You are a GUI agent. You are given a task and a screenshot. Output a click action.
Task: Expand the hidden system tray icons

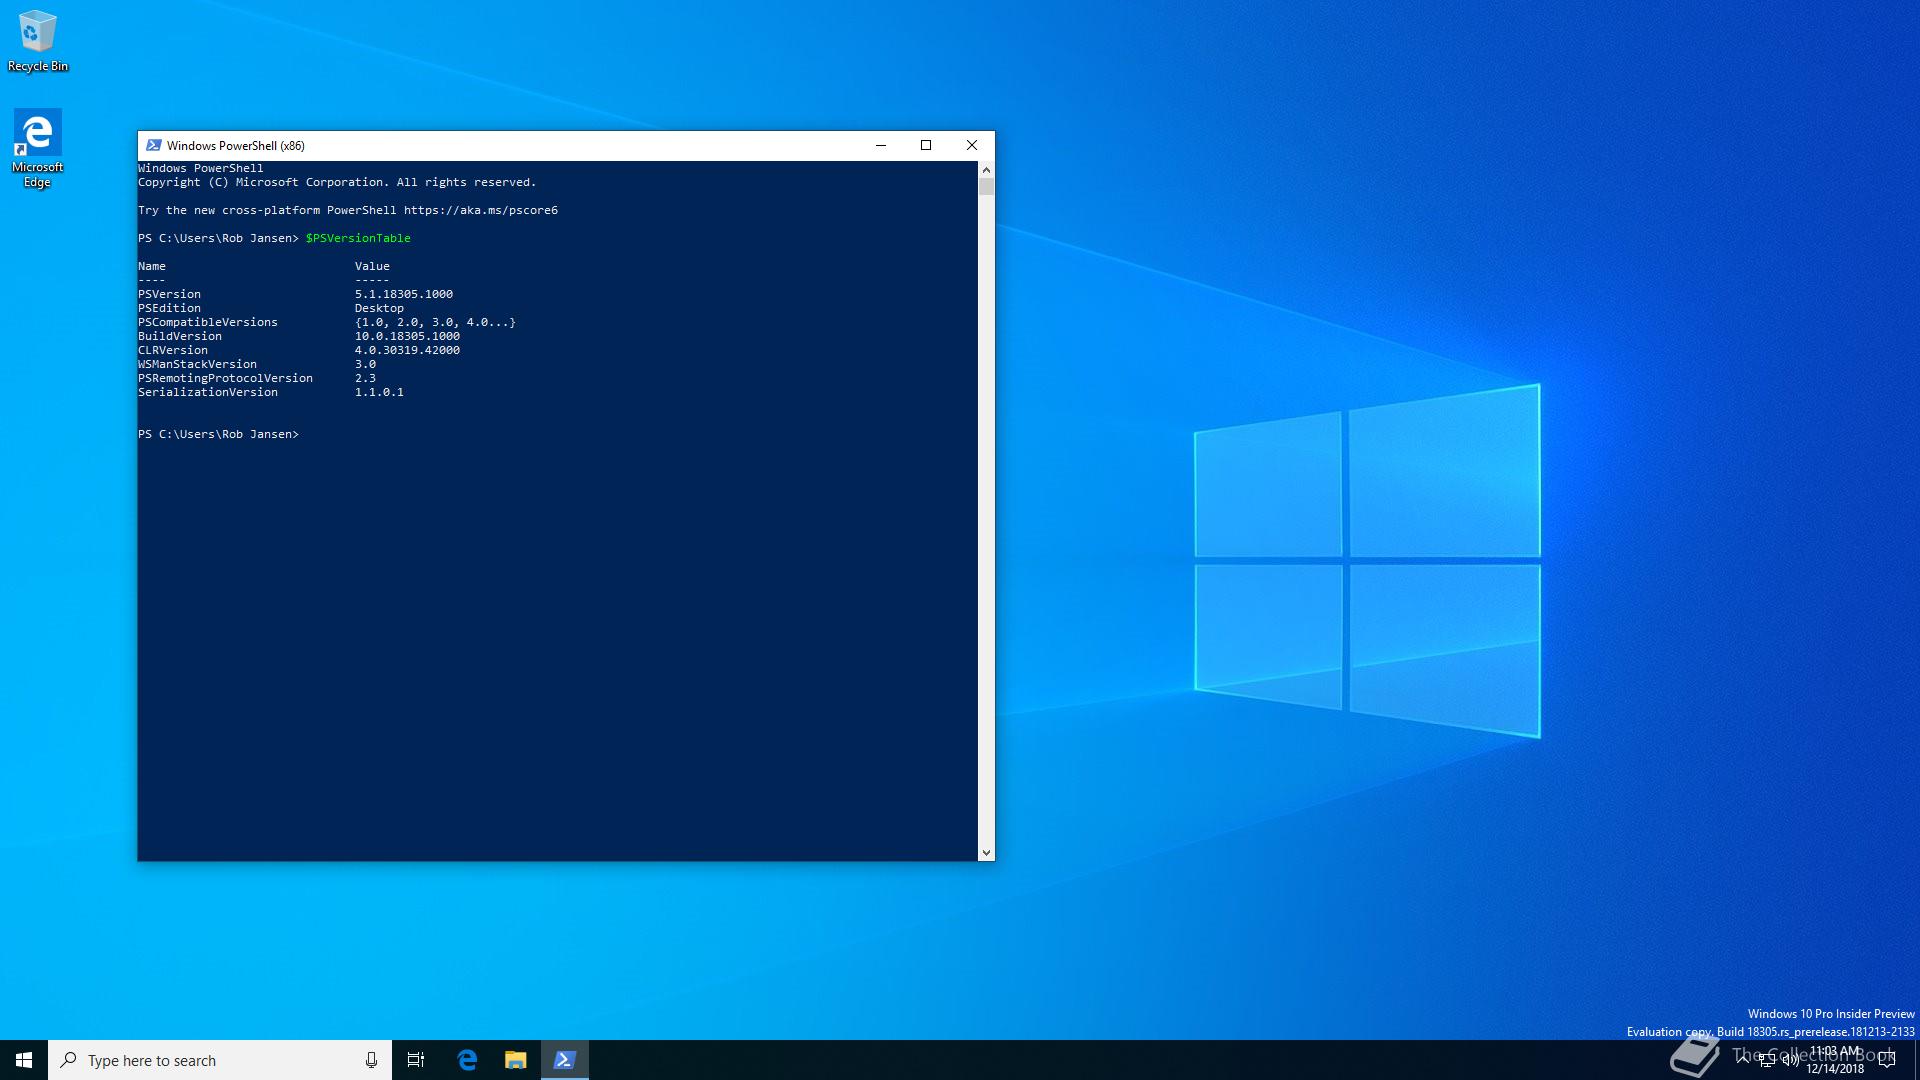[1743, 1058]
